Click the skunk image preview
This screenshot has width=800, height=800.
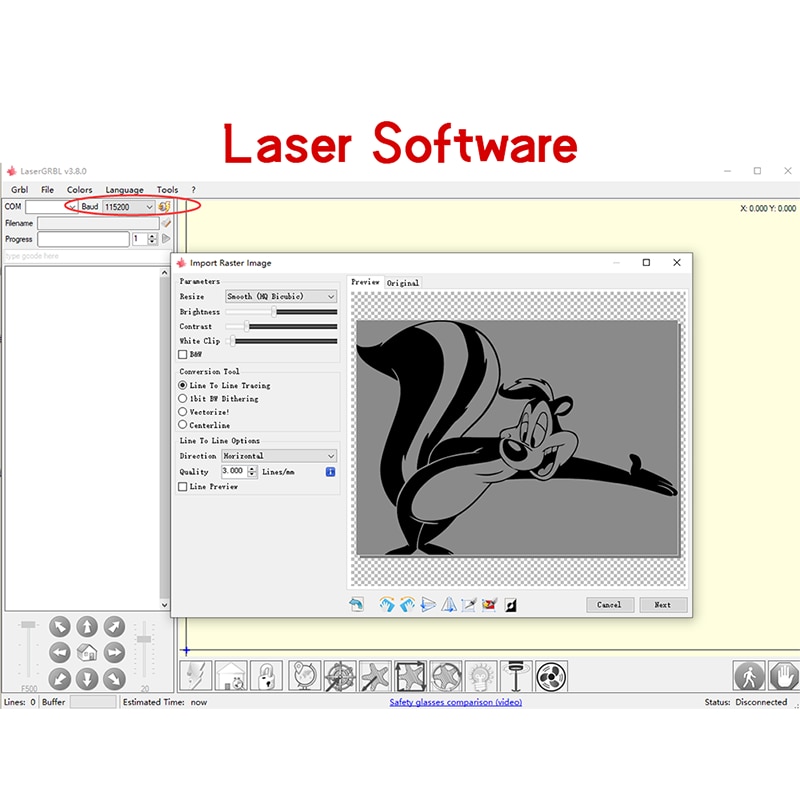pos(517,438)
